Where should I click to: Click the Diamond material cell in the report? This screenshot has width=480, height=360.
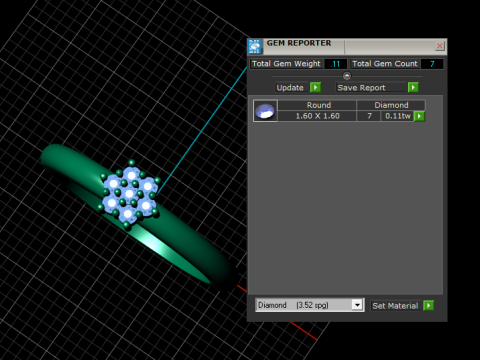click(391, 105)
